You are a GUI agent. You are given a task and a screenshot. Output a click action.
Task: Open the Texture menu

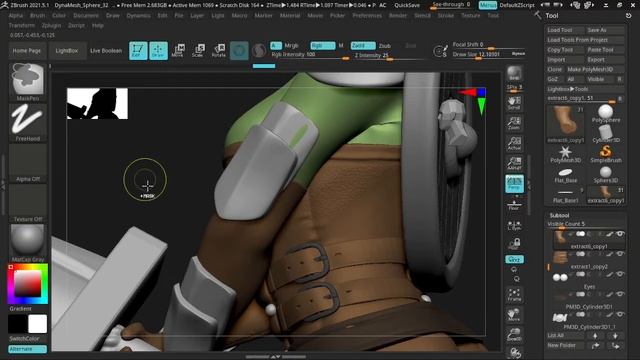point(471,16)
